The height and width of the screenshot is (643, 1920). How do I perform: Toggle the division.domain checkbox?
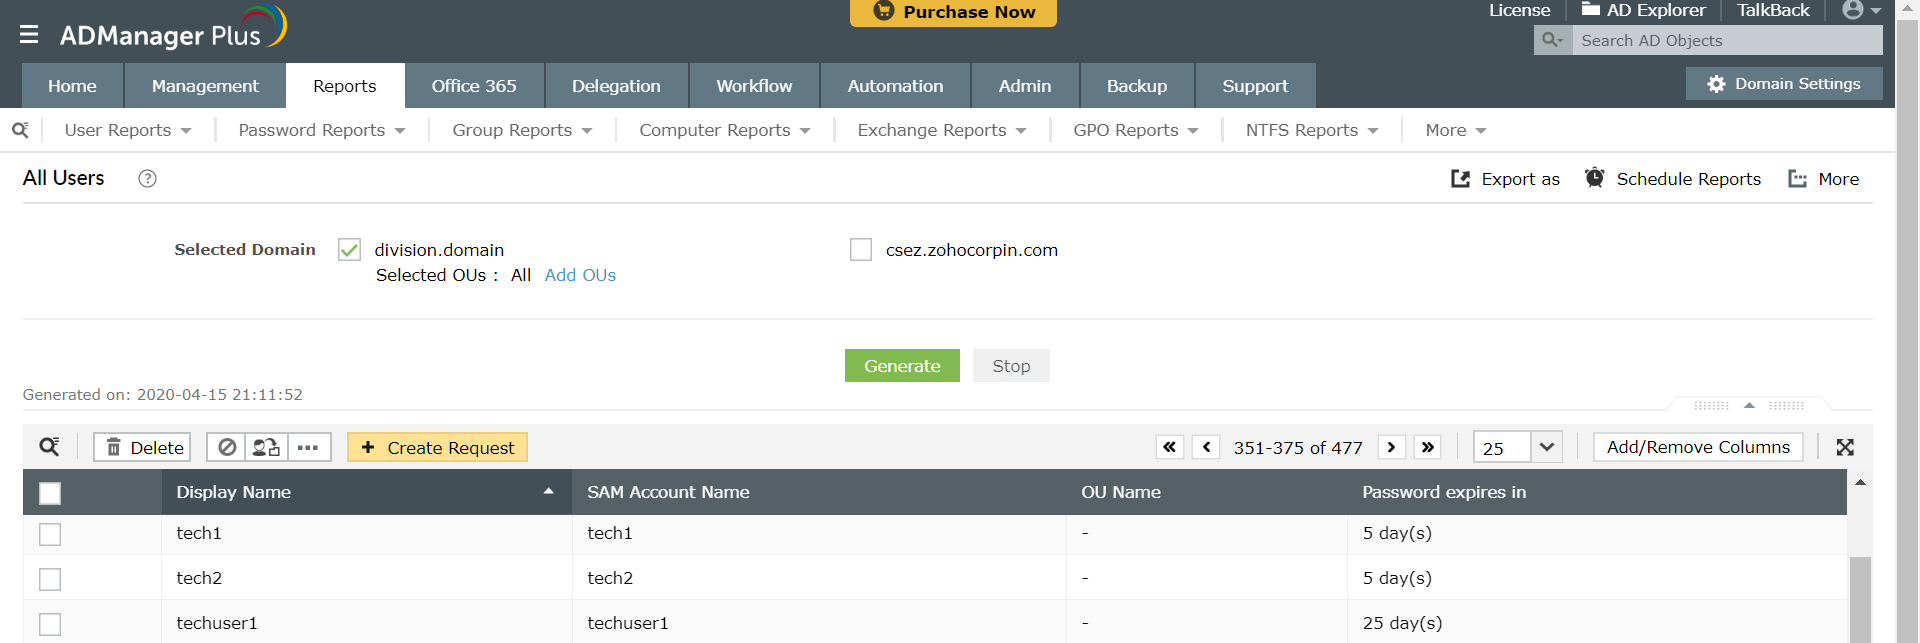349,250
